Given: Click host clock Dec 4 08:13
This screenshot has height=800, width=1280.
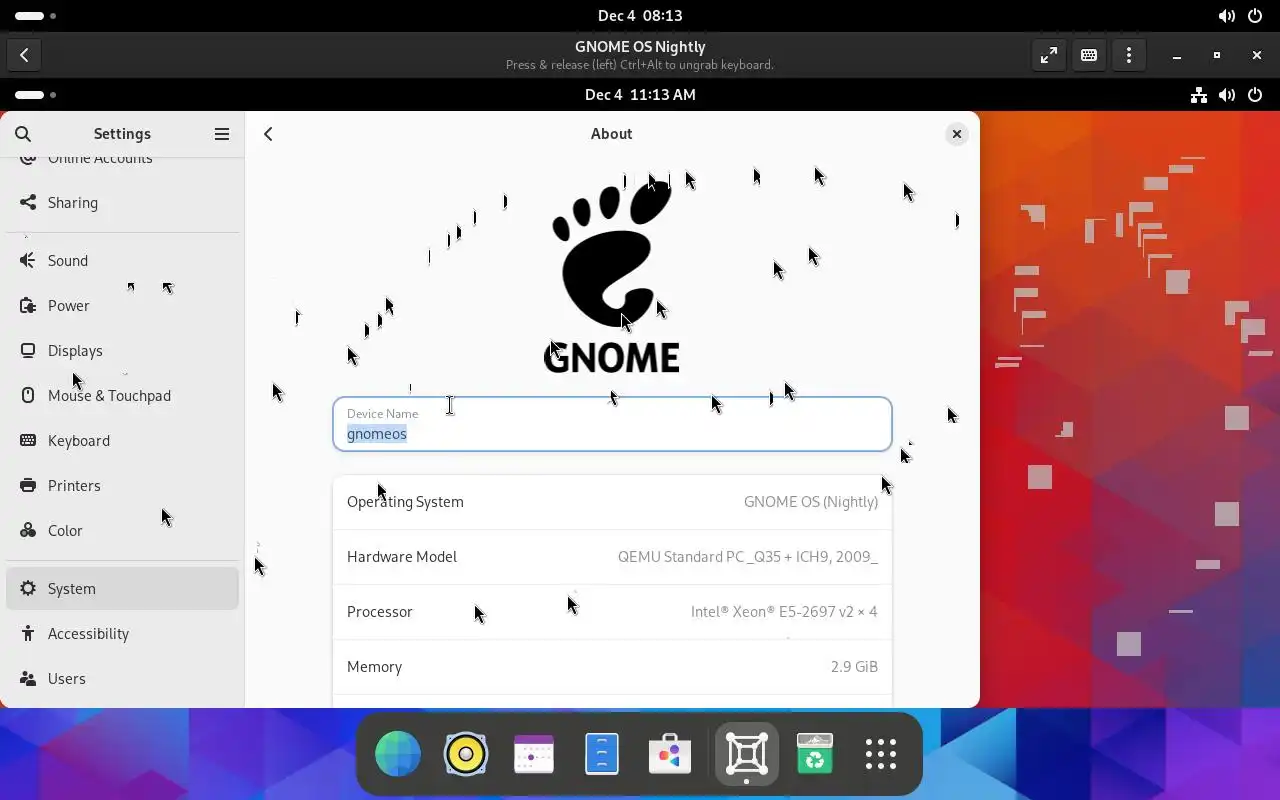Looking at the screenshot, I should pyautogui.click(x=640, y=16).
